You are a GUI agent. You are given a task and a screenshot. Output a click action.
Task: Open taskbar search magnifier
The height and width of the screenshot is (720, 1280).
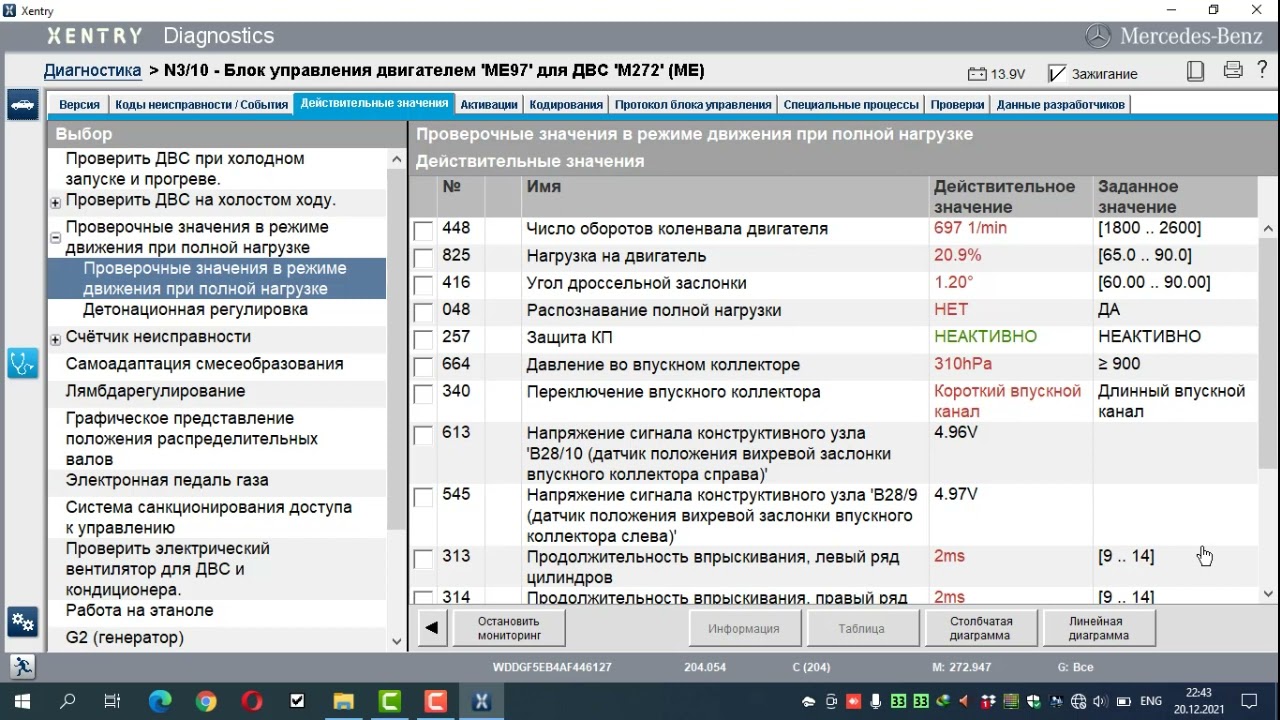68,701
